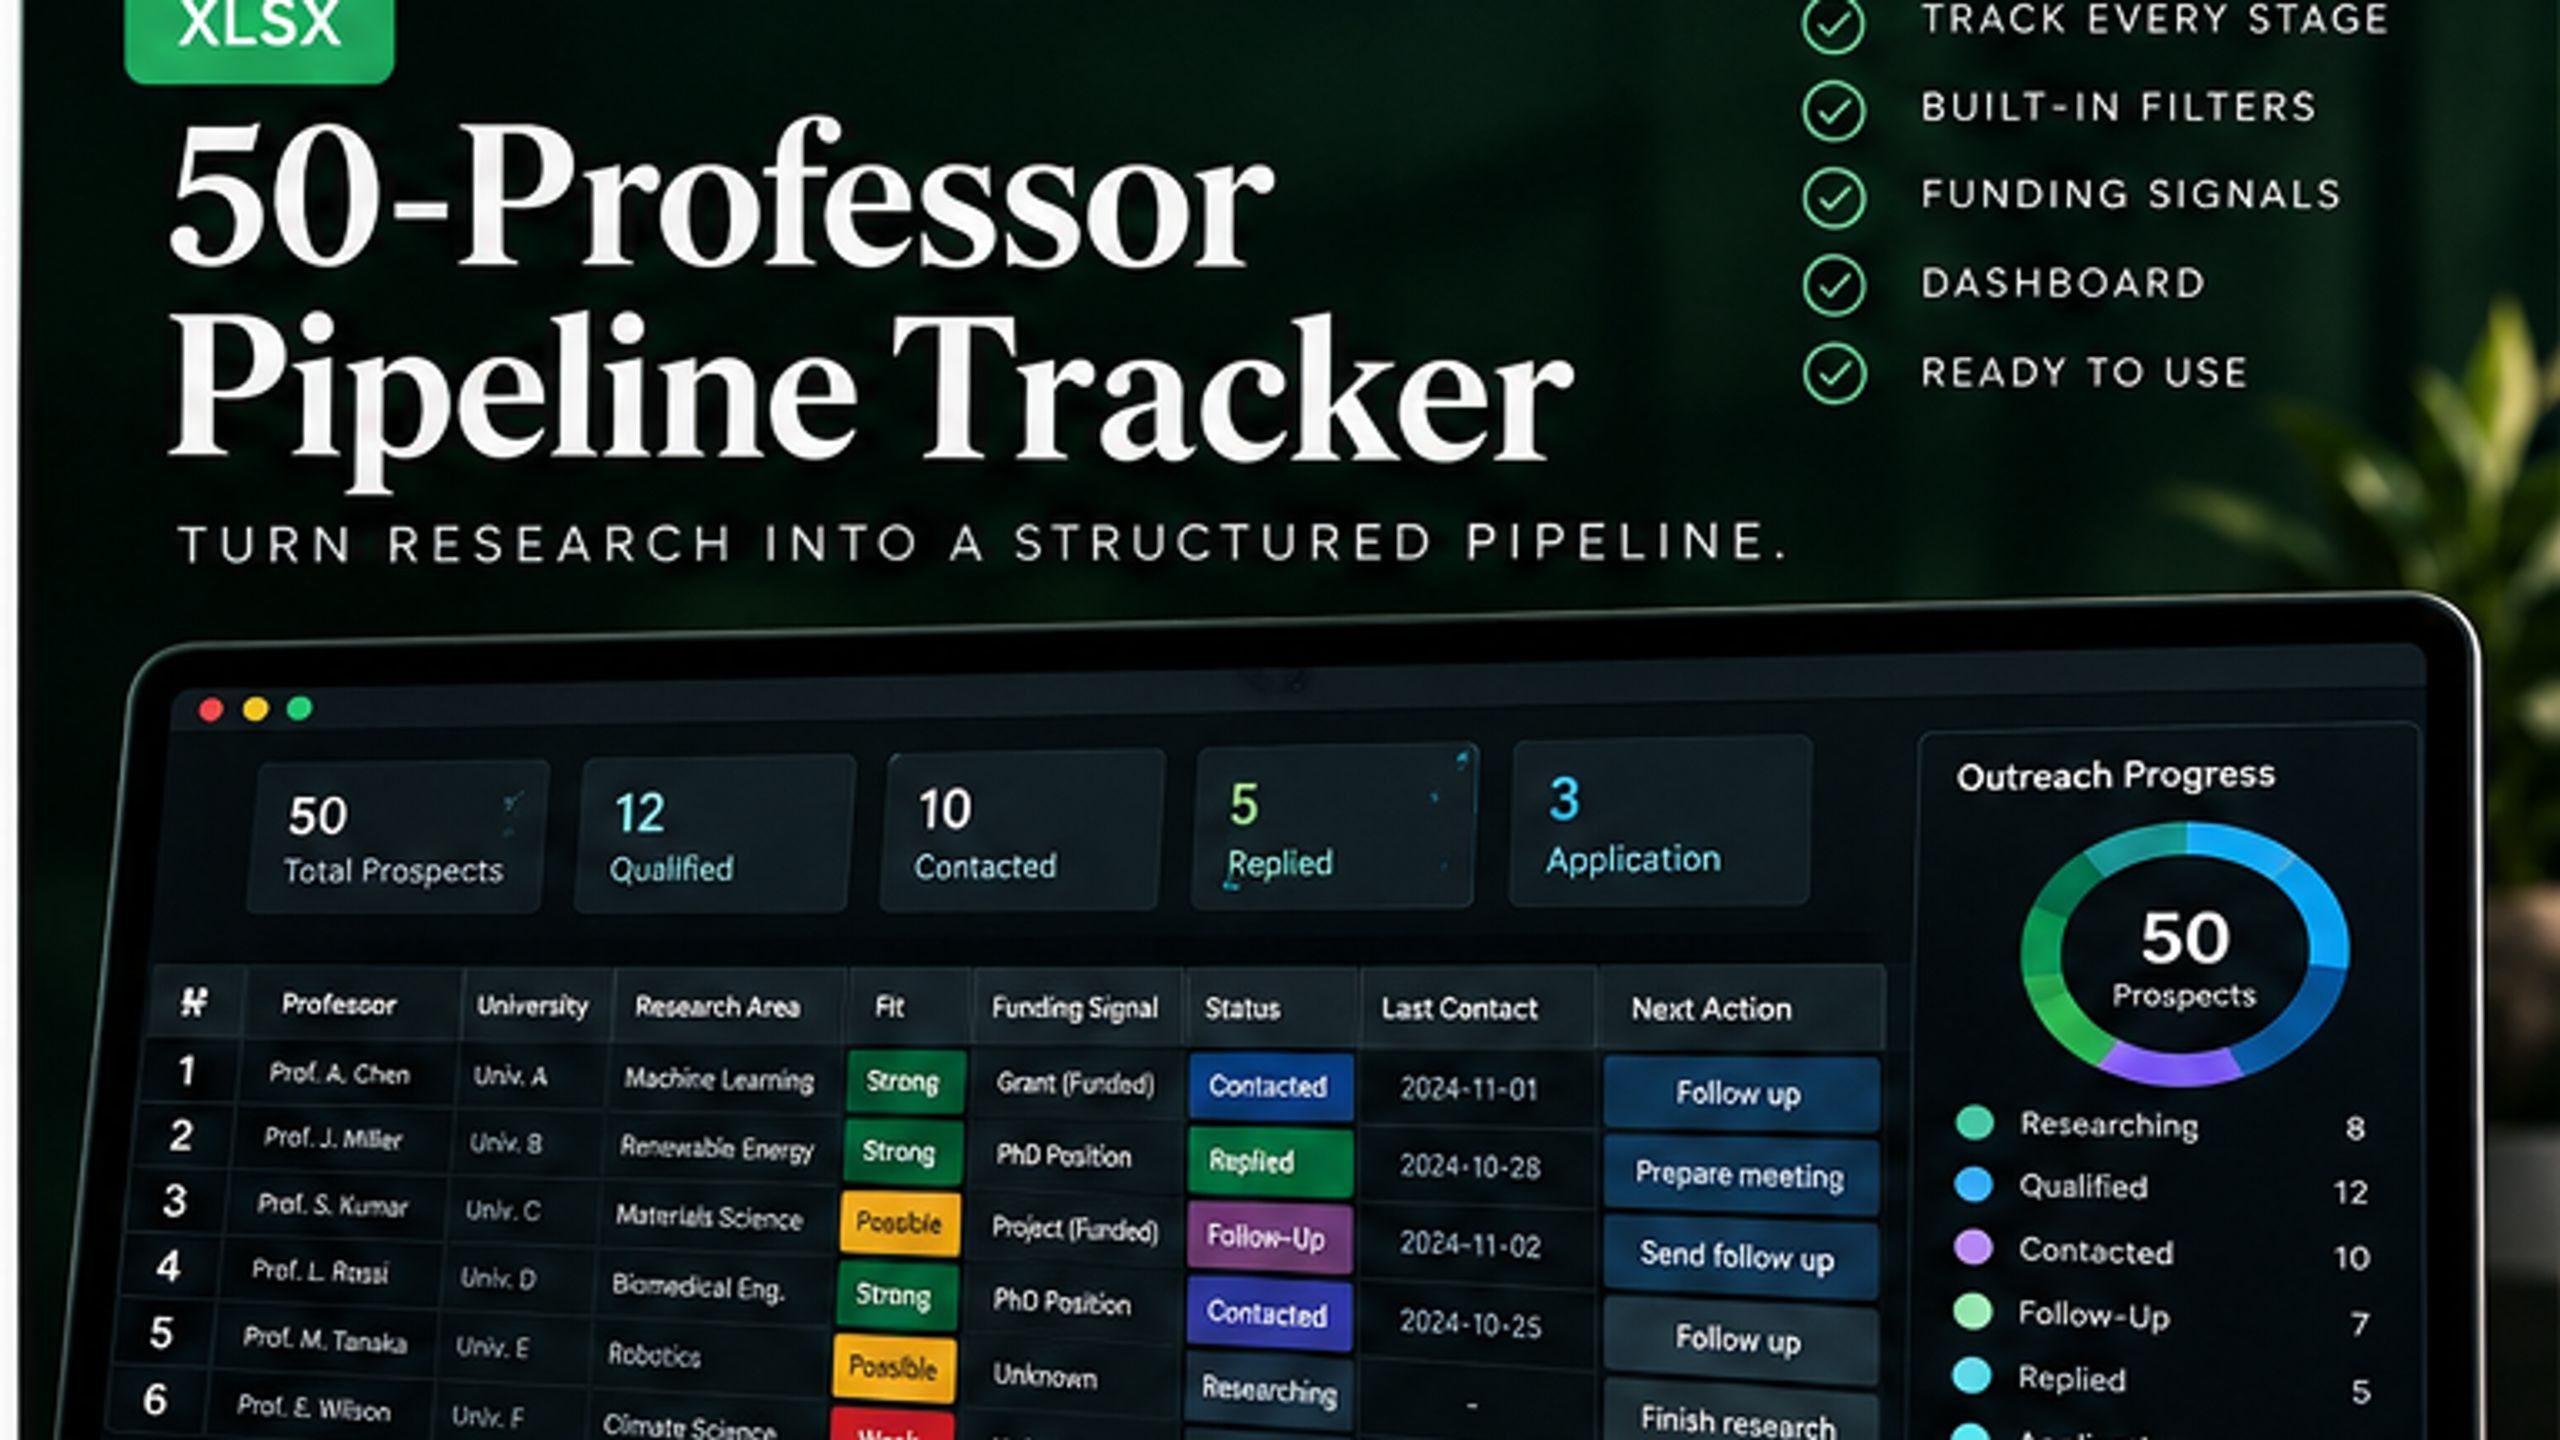2560x1440 pixels.
Task: Open the 12 Qualified stat card
Action: point(714,834)
